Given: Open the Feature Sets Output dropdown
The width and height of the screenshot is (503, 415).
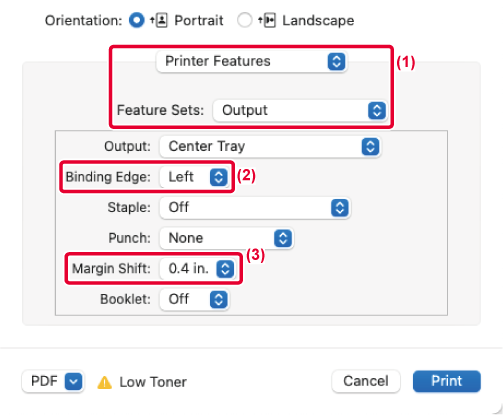Looking at the screenshot, I should 300,110.
